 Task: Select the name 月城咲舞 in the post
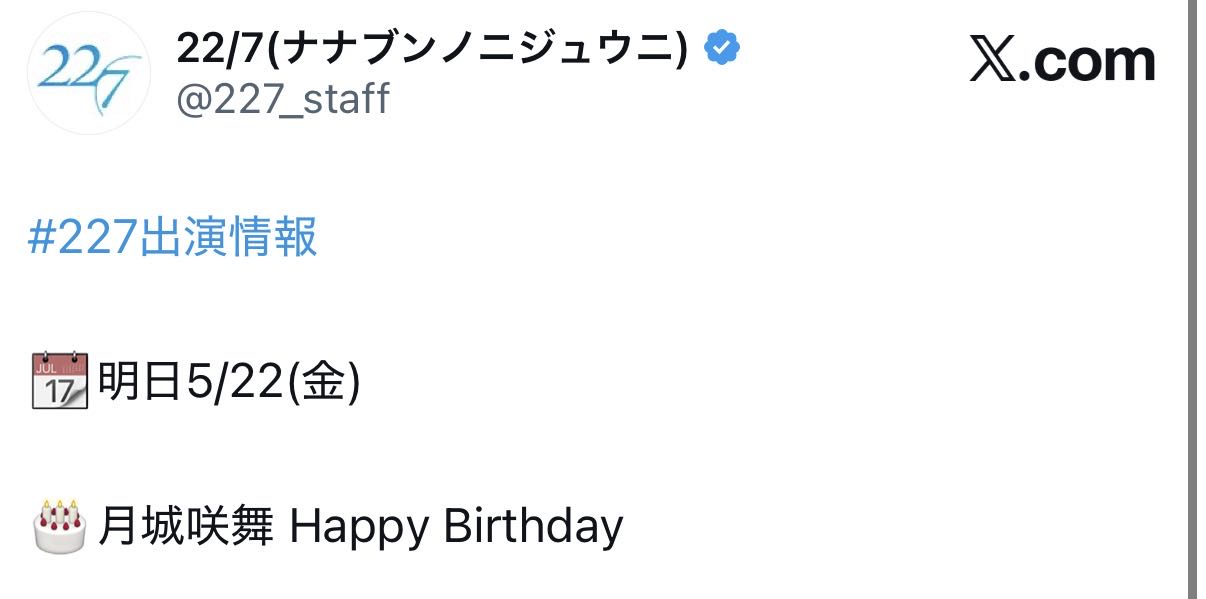pyautogui.click(x=185, y=526)
